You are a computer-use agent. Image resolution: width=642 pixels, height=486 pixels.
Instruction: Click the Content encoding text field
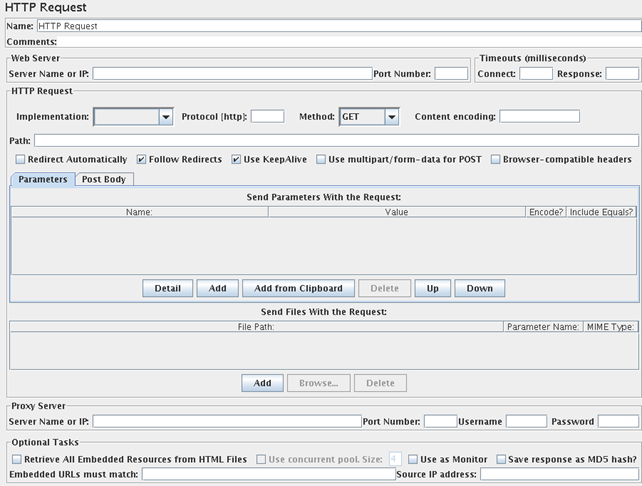coord(539,116)
